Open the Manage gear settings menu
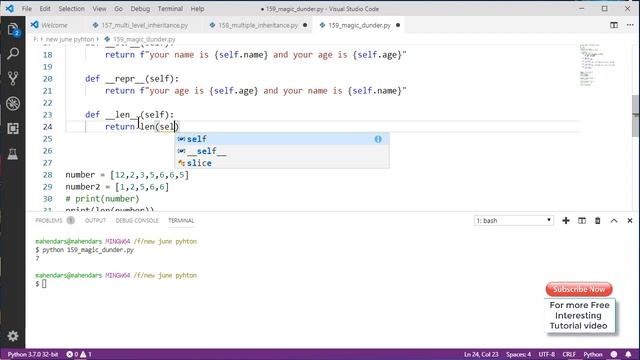Image resolution: width=640 pixels, height=360 pixels. click(13, 336)
